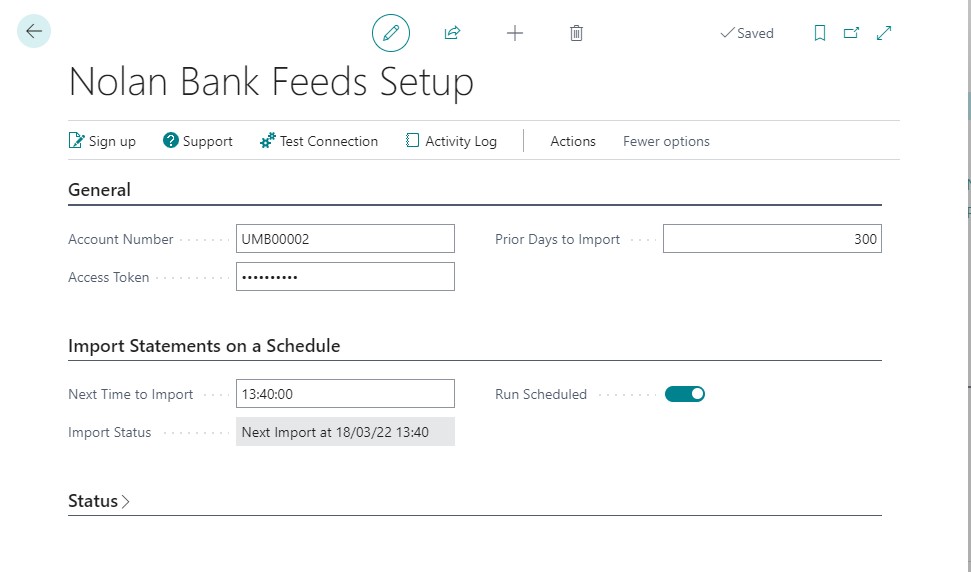This screenshot has width=971, height=572.
Task: Click the pencil edit icon
Action: click(x=391, y=33)
